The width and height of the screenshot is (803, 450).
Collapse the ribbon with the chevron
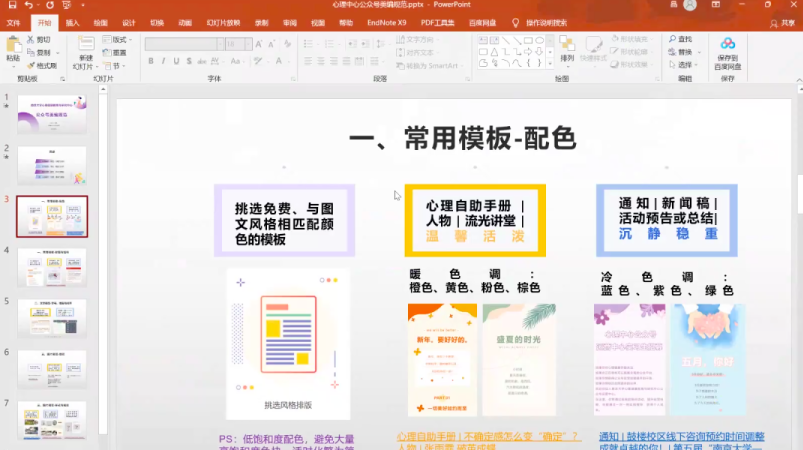click(799, 80)
